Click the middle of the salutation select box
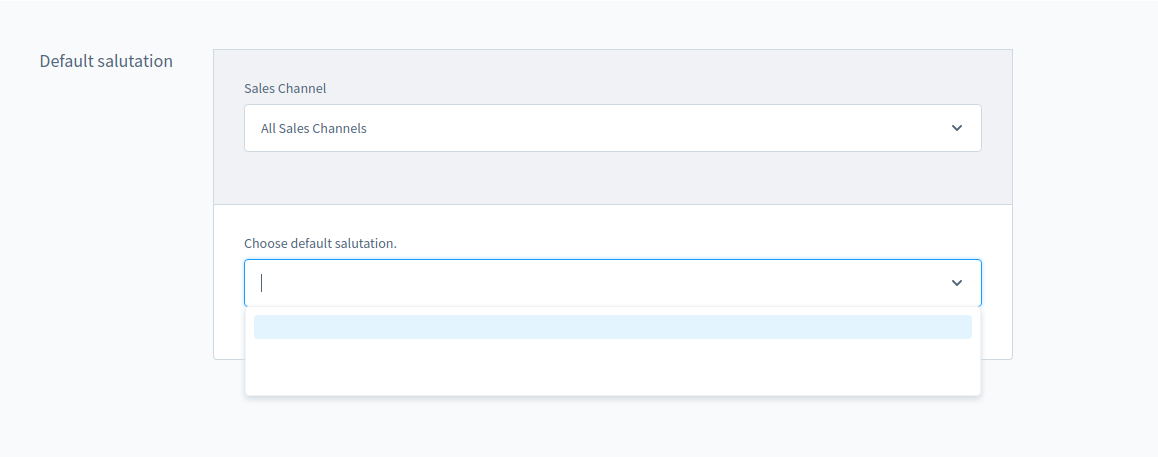The image size is (1158, 457). click(x=612, y=283)
